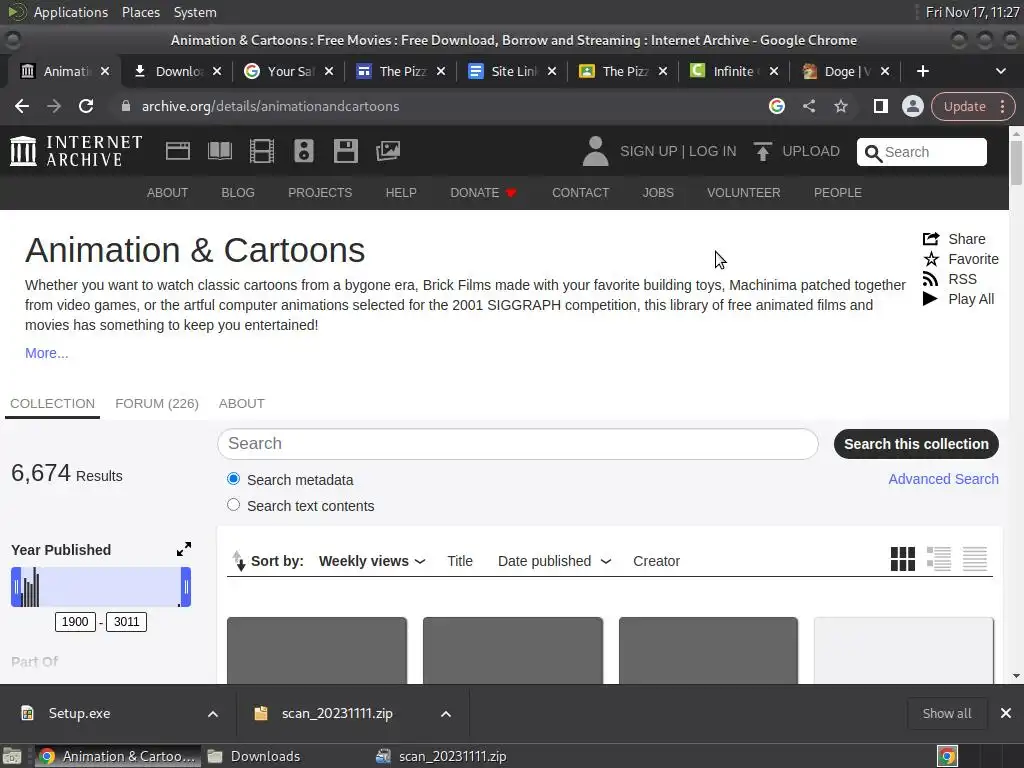Image resolution: width=1024 pixels, height=768 pixels.
Task: Sort by Title
Action: pos(460,561)
